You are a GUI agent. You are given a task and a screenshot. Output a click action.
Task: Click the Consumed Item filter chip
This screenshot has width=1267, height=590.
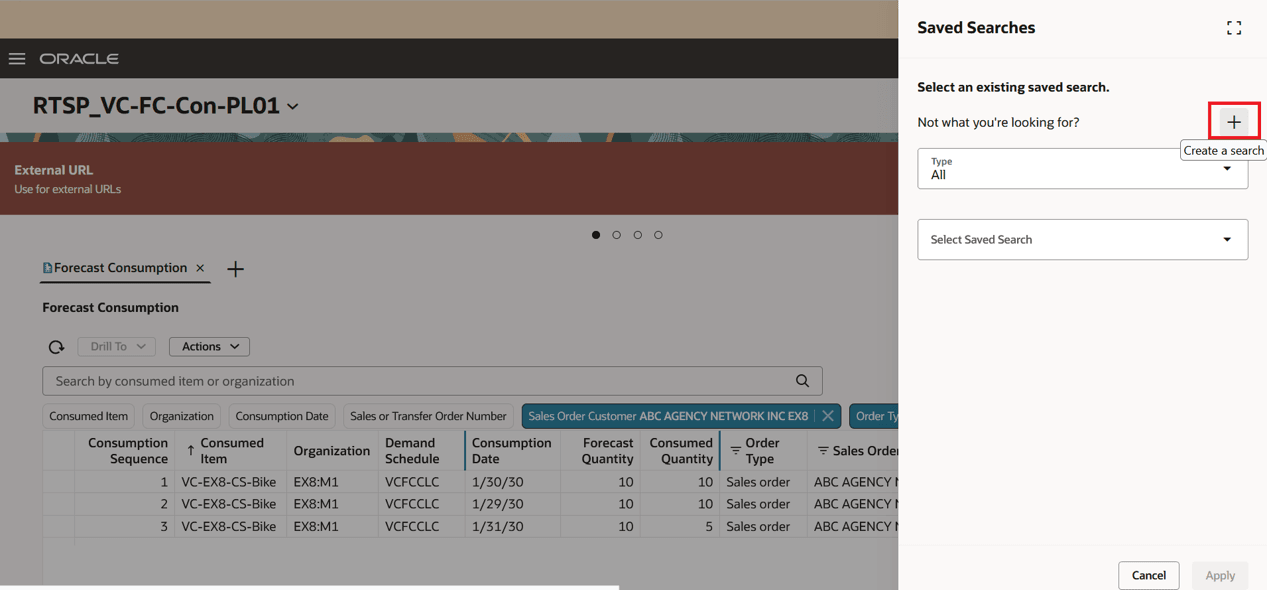click(x=89, y=416)
